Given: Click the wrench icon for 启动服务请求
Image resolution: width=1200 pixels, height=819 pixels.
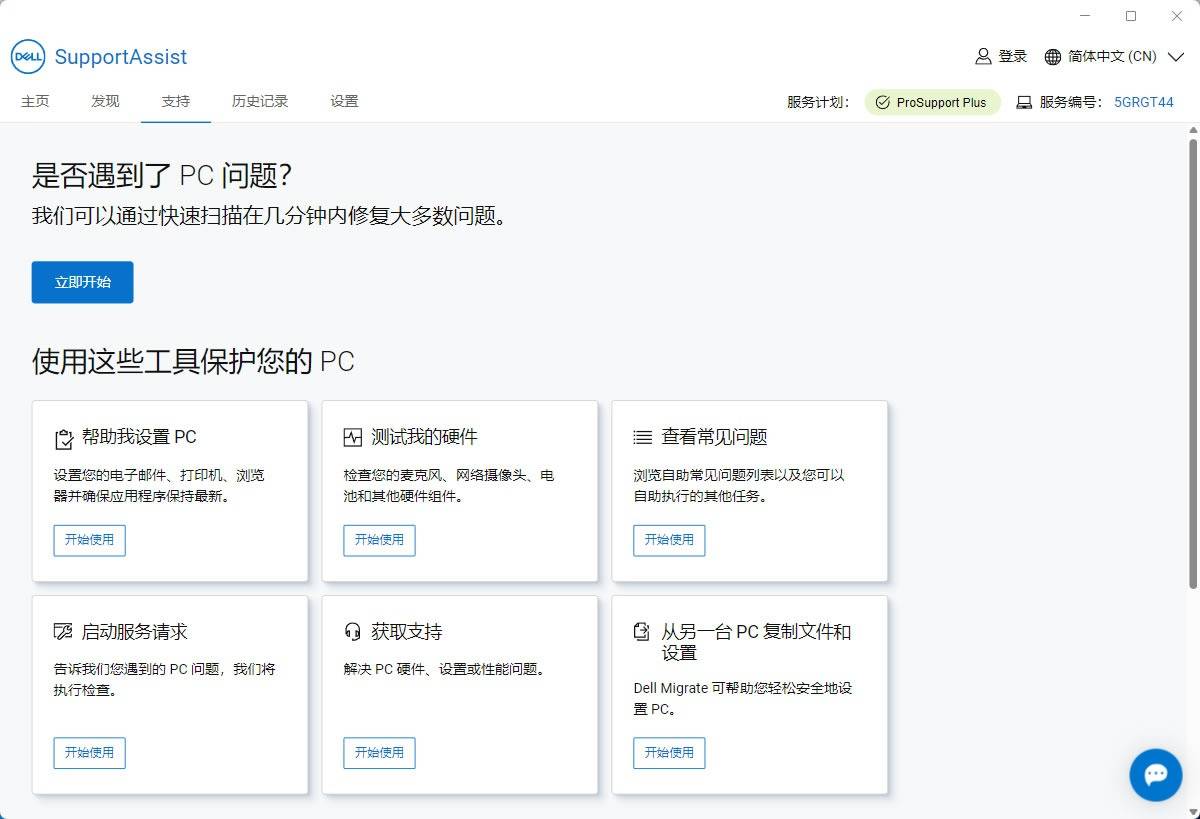Looking at the screenshot, I should tap(63, 632).
